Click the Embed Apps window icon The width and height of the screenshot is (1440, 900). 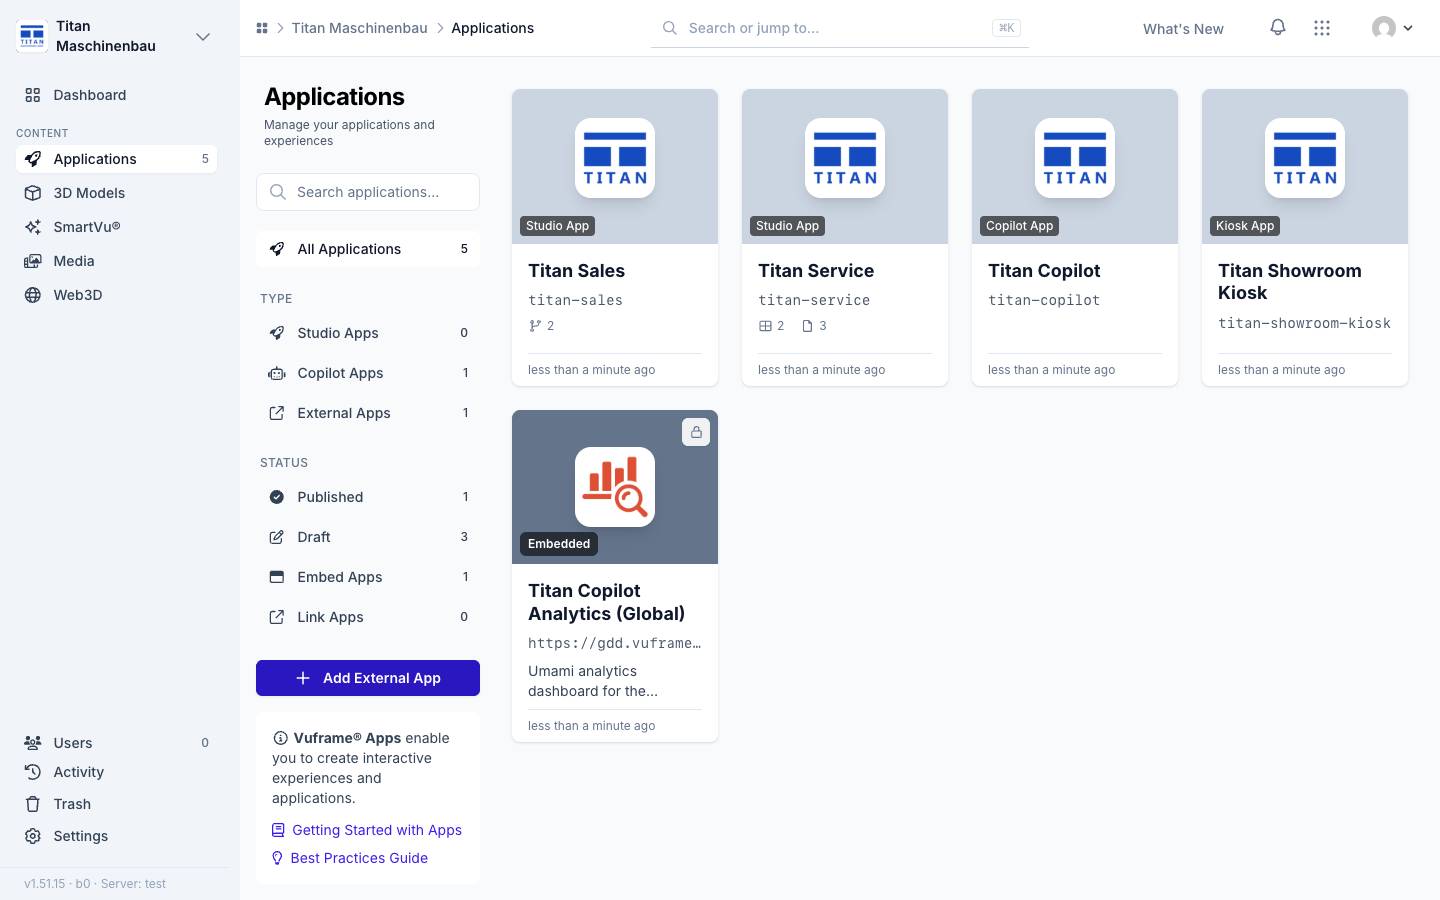tap(277, 577)
